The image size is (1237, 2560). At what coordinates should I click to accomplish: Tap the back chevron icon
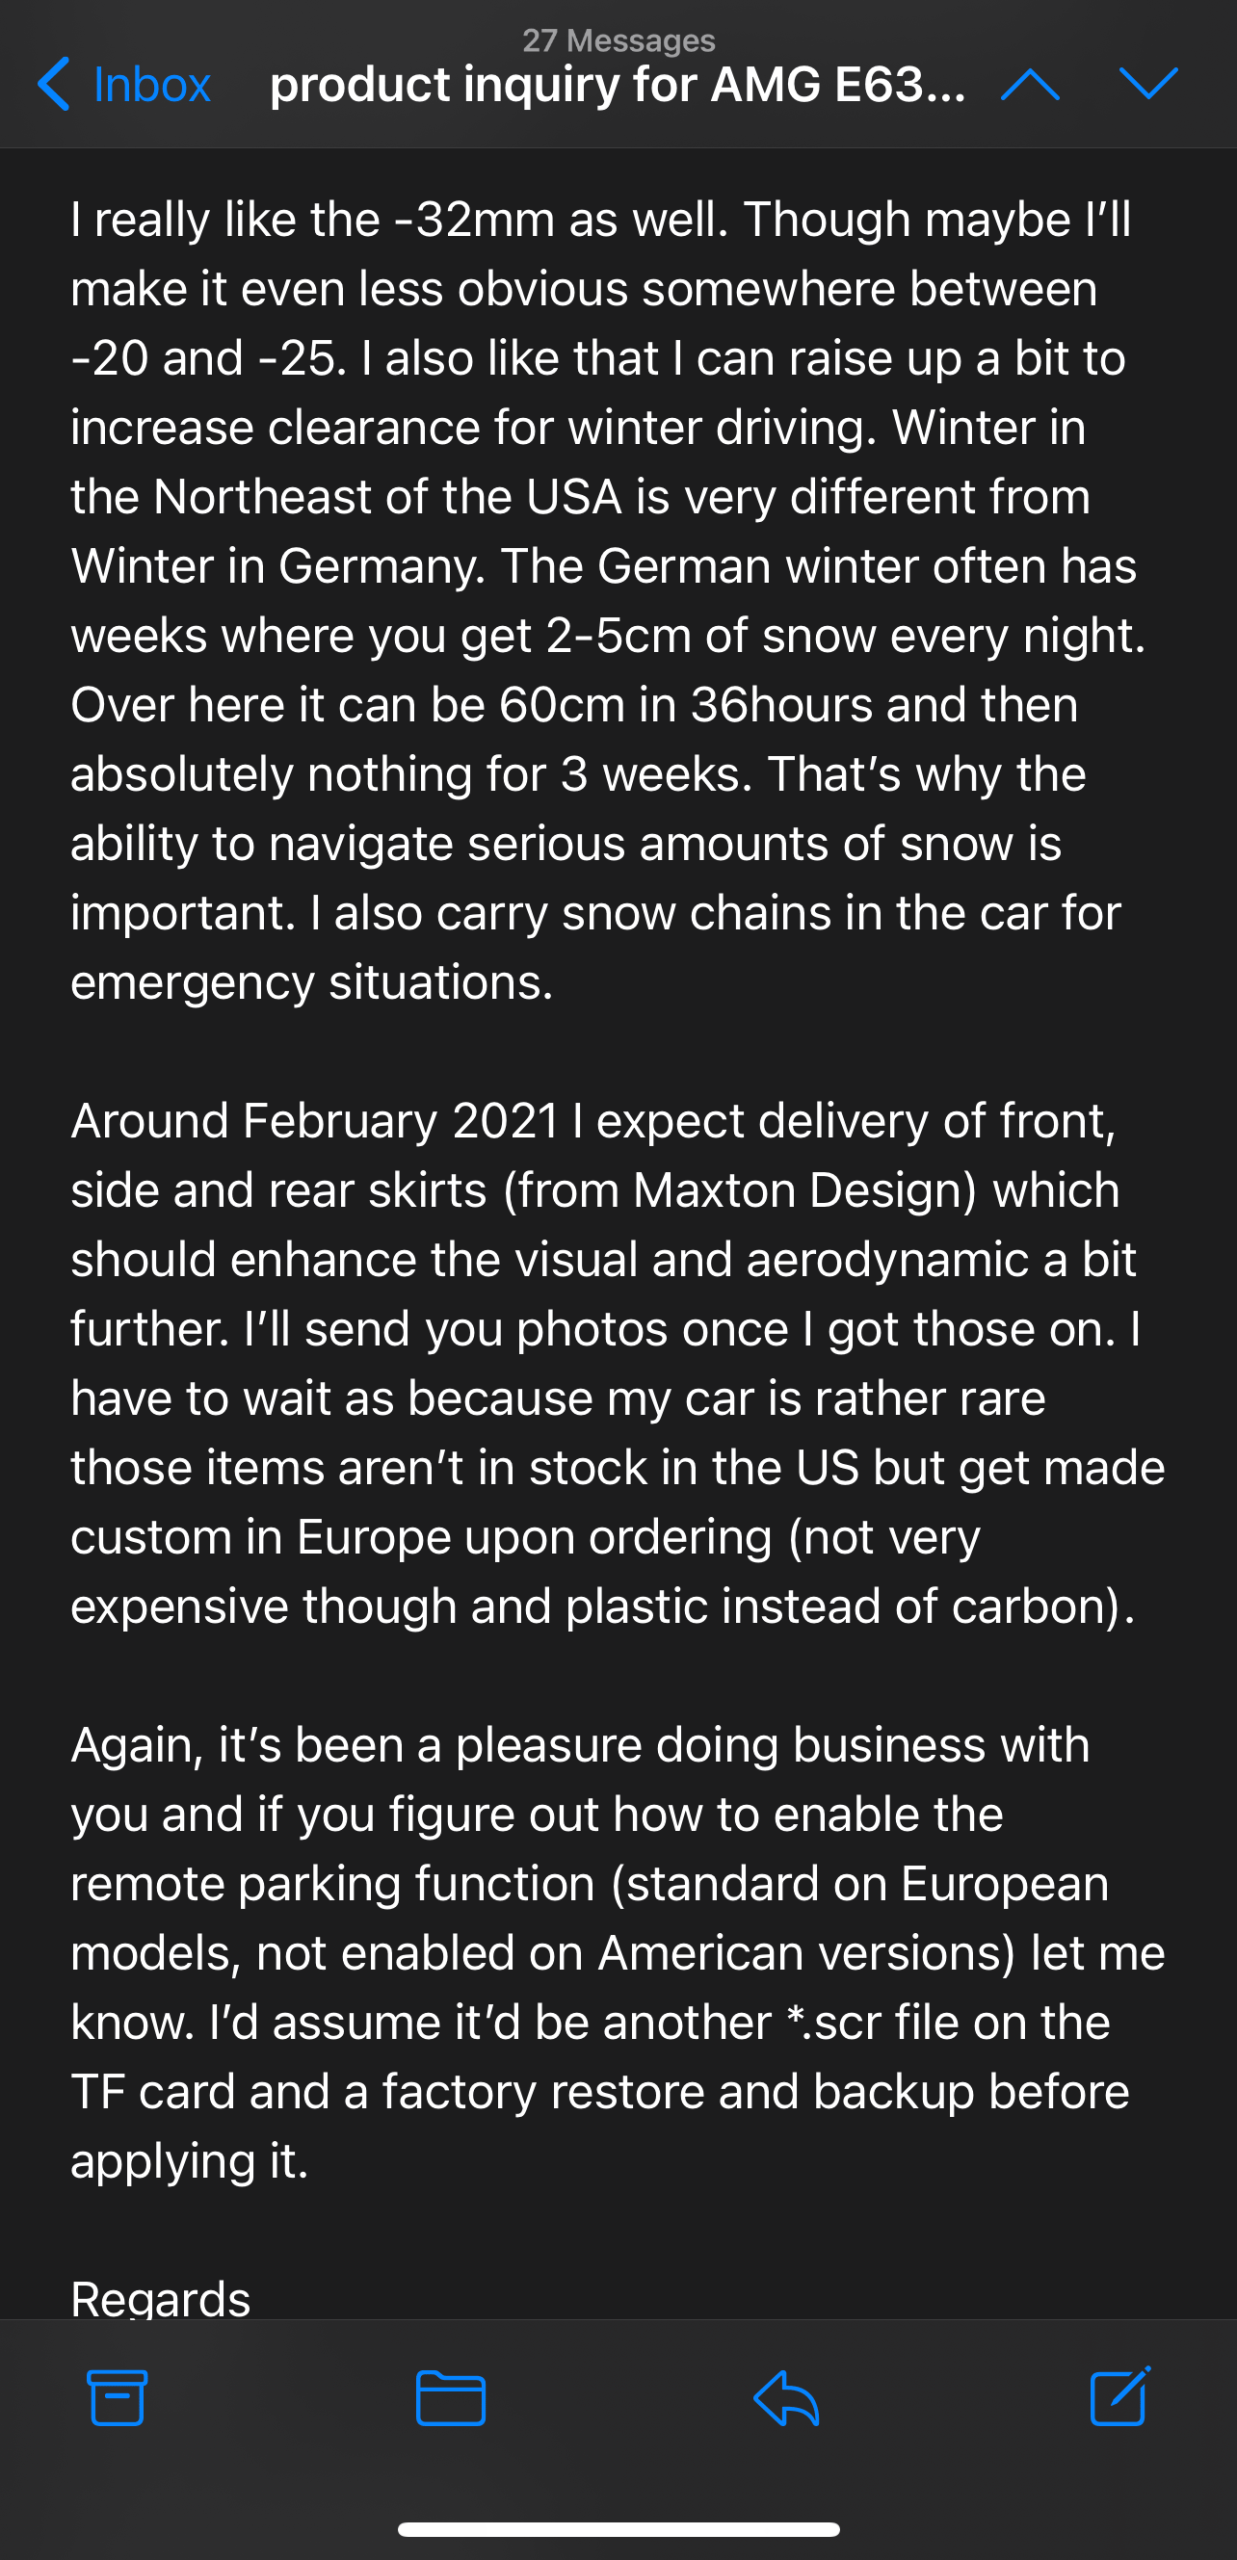tap(54, 85)
